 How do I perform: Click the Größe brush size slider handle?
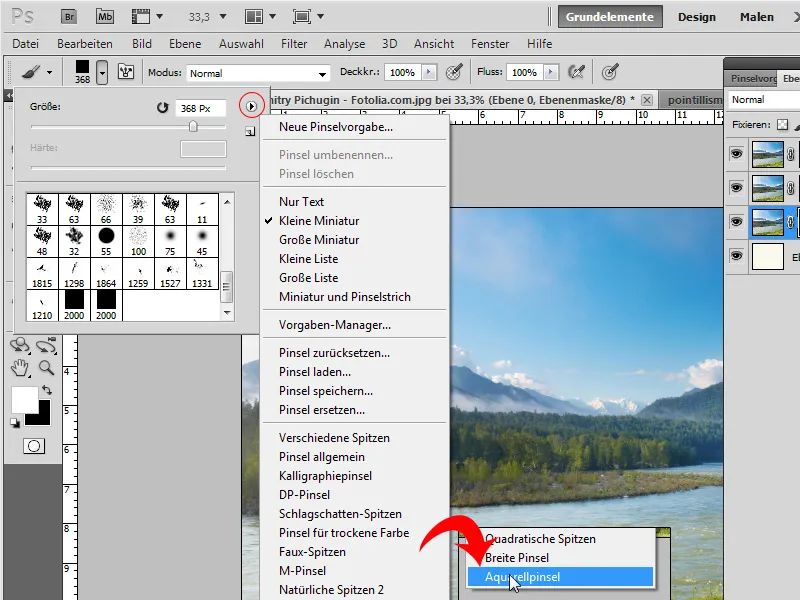[x=193, y=126]
